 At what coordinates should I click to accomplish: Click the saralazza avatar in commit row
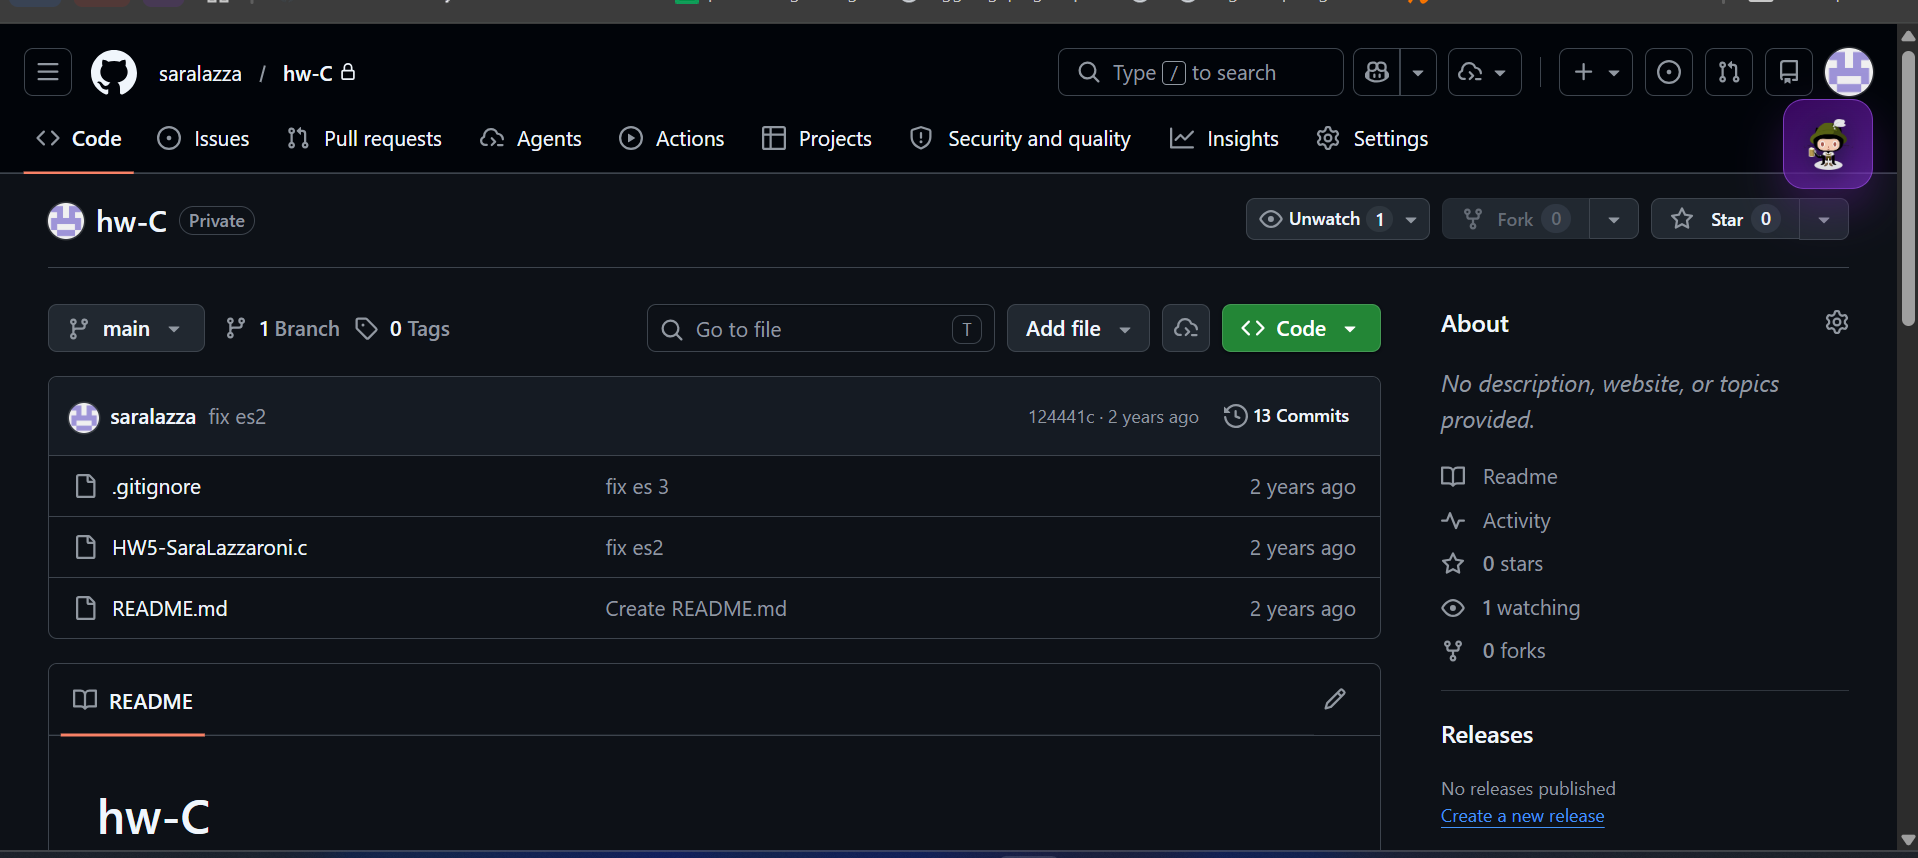(x=84, y=417)
